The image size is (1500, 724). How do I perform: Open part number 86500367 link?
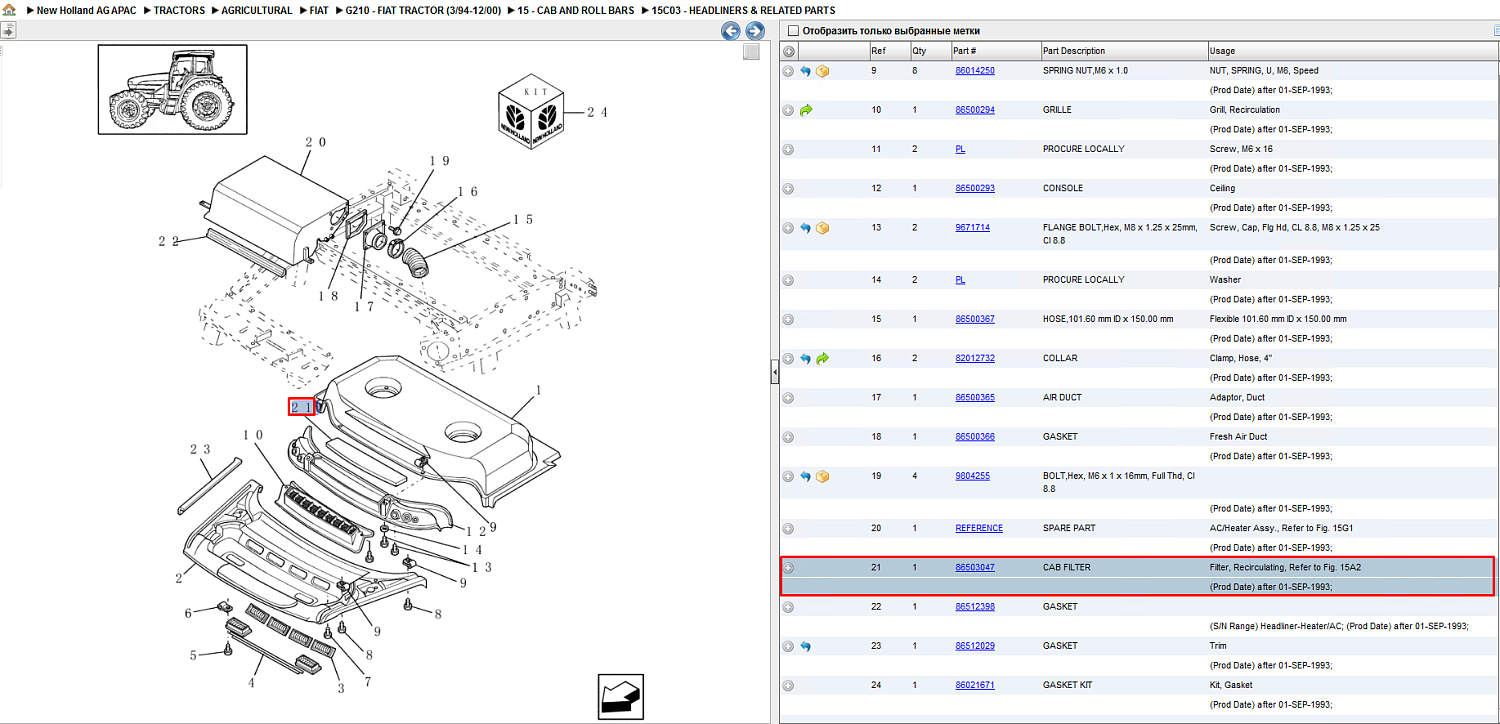(x=975, y=319)
